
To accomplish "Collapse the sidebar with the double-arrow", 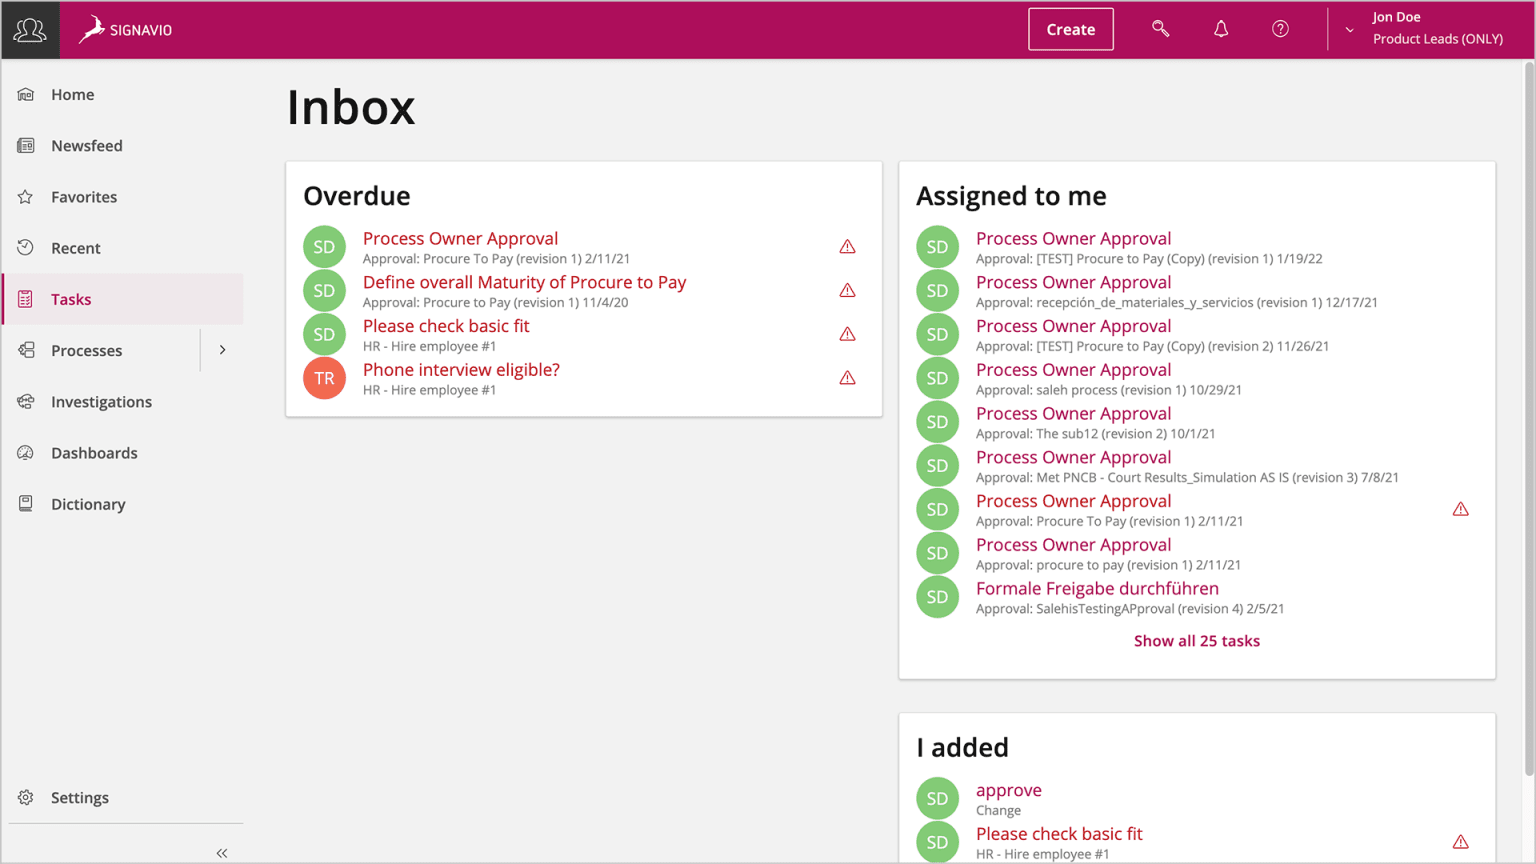I will tap(221, 852).
